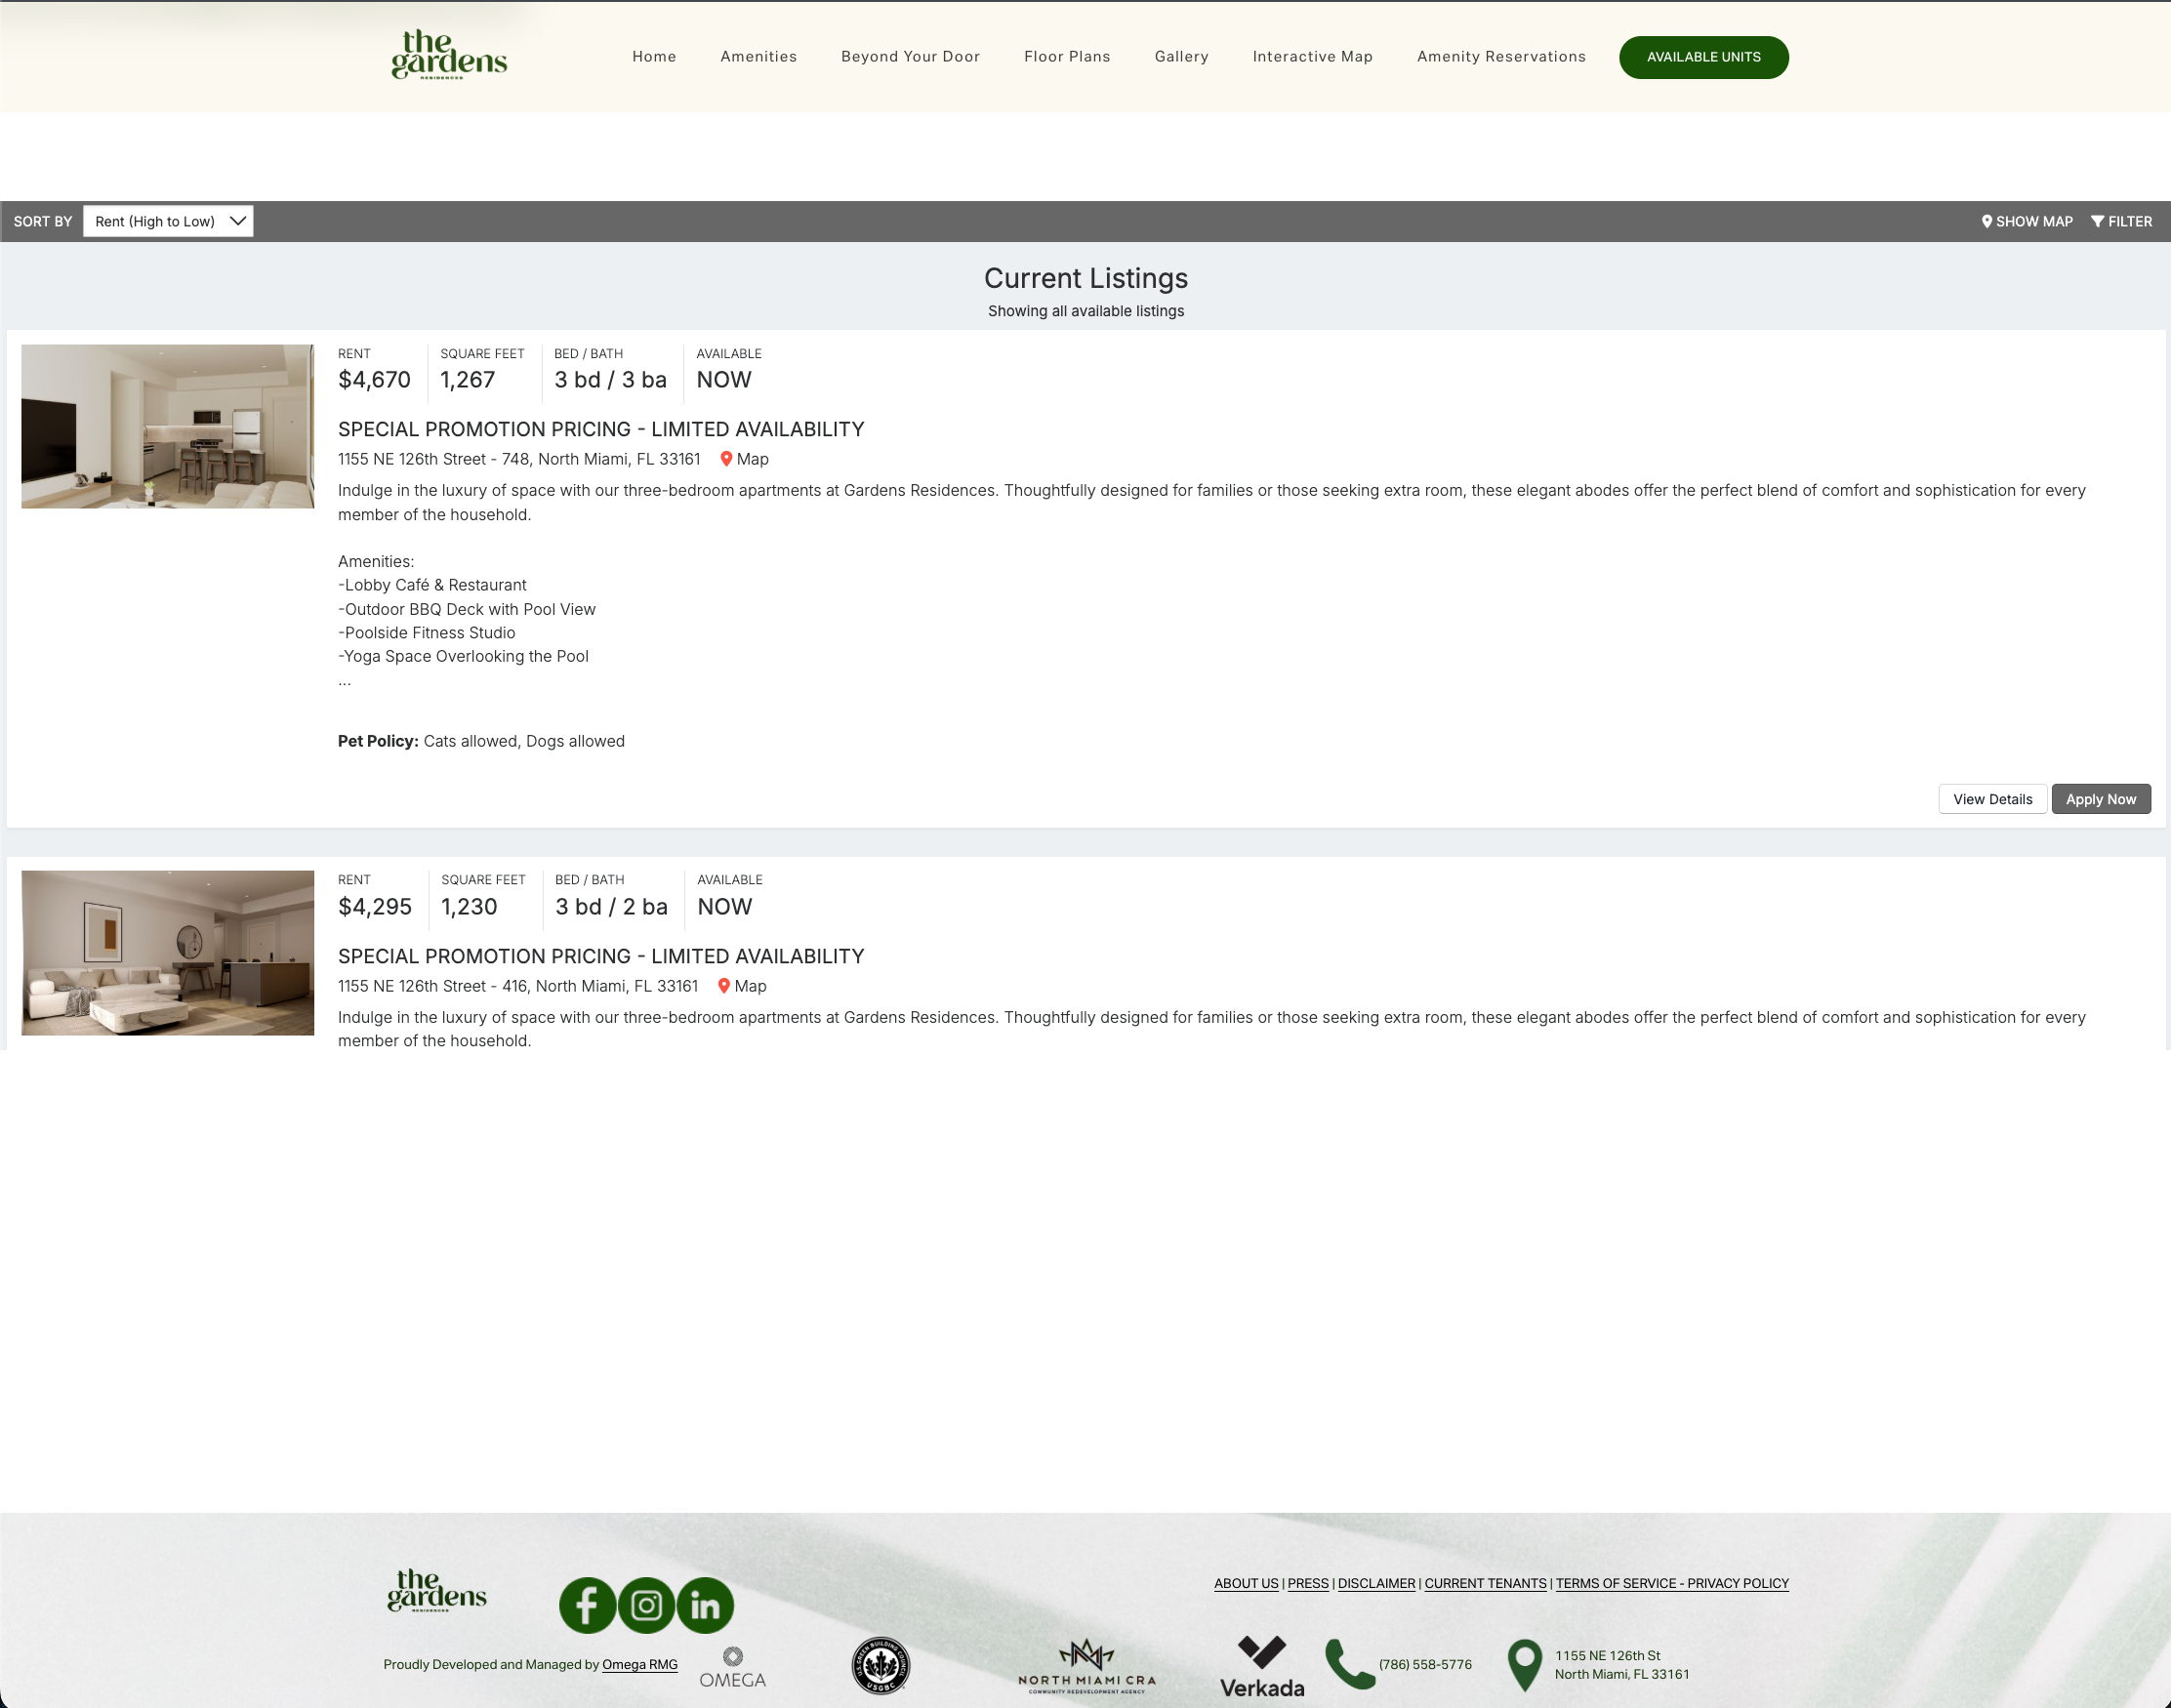Viewport: 2171px width, 1708px height.
Task: Click second listing's Special Promotion Pricing title
Action: coord(601,956)
